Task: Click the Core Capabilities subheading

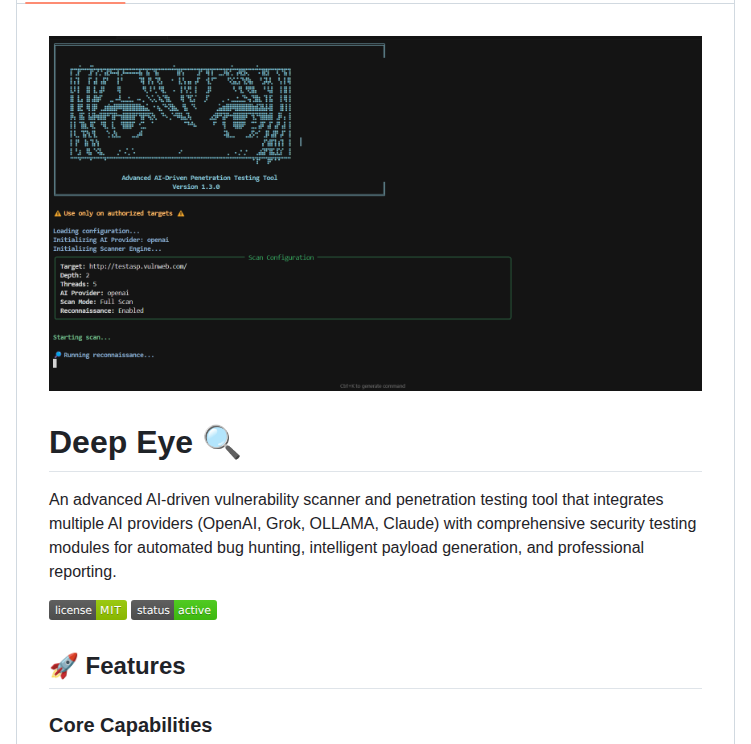Action: 130,725
